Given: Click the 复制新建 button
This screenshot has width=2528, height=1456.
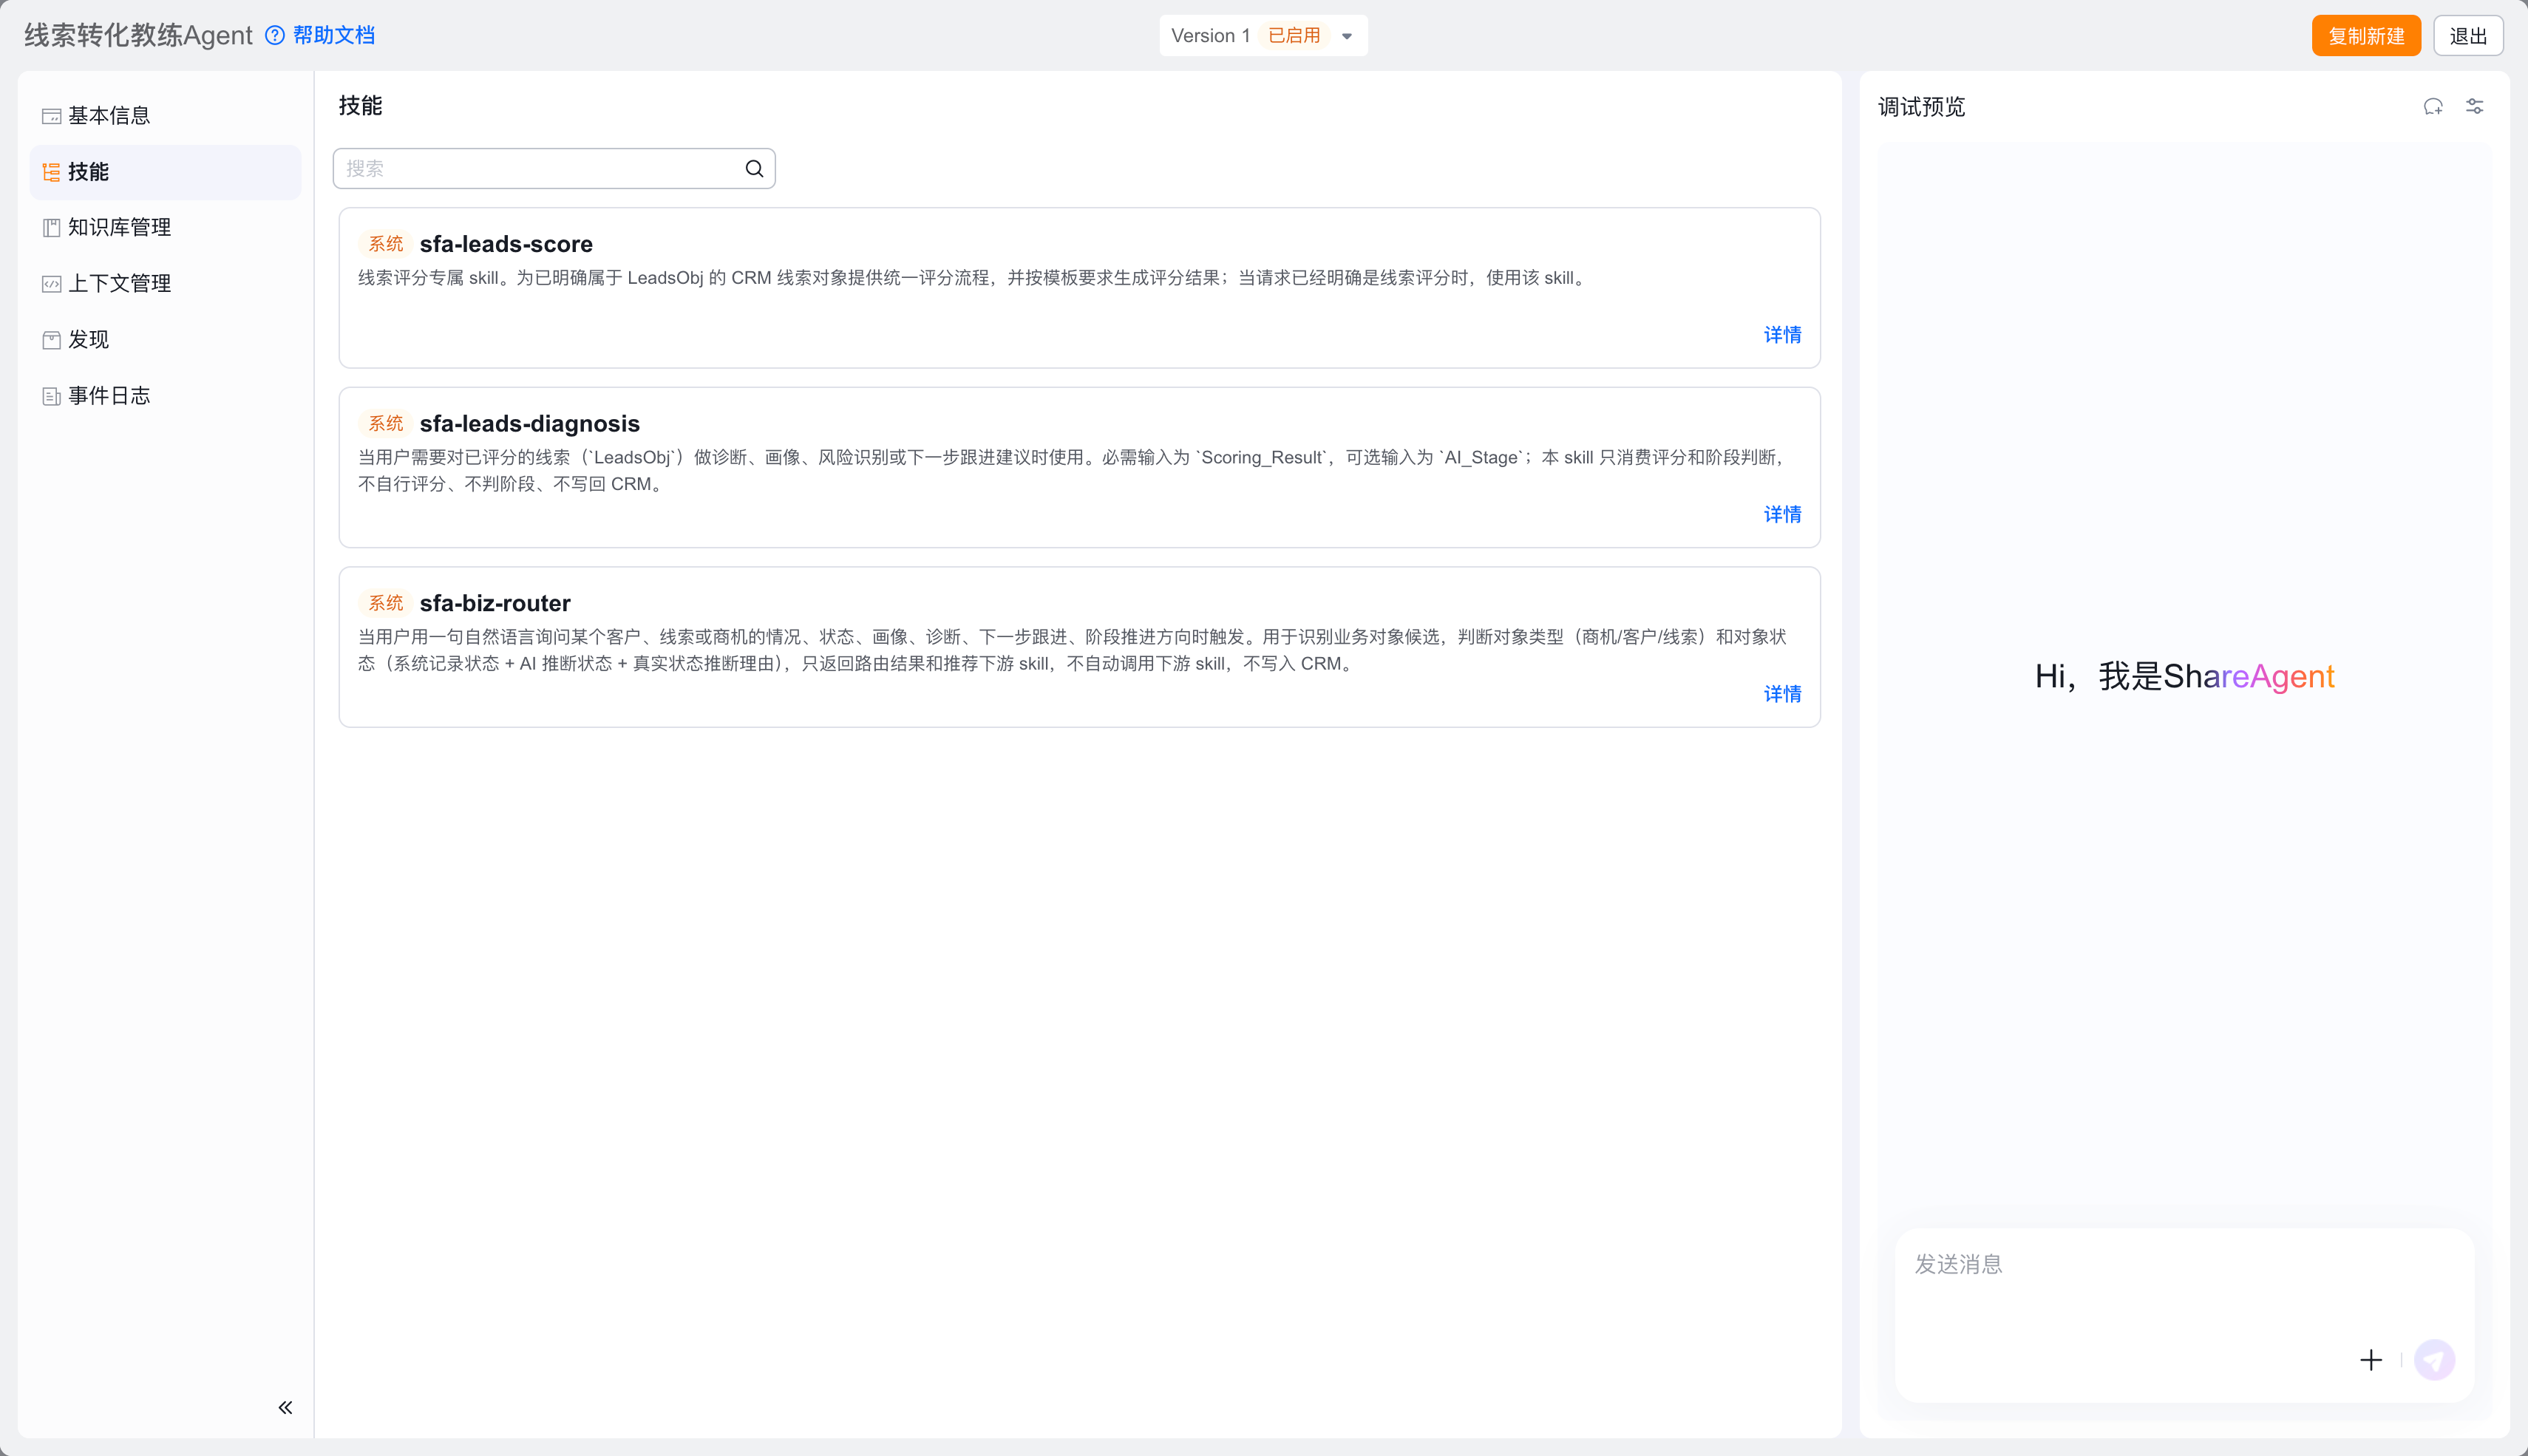Looking at the screenshot, I should point(2366,36).
